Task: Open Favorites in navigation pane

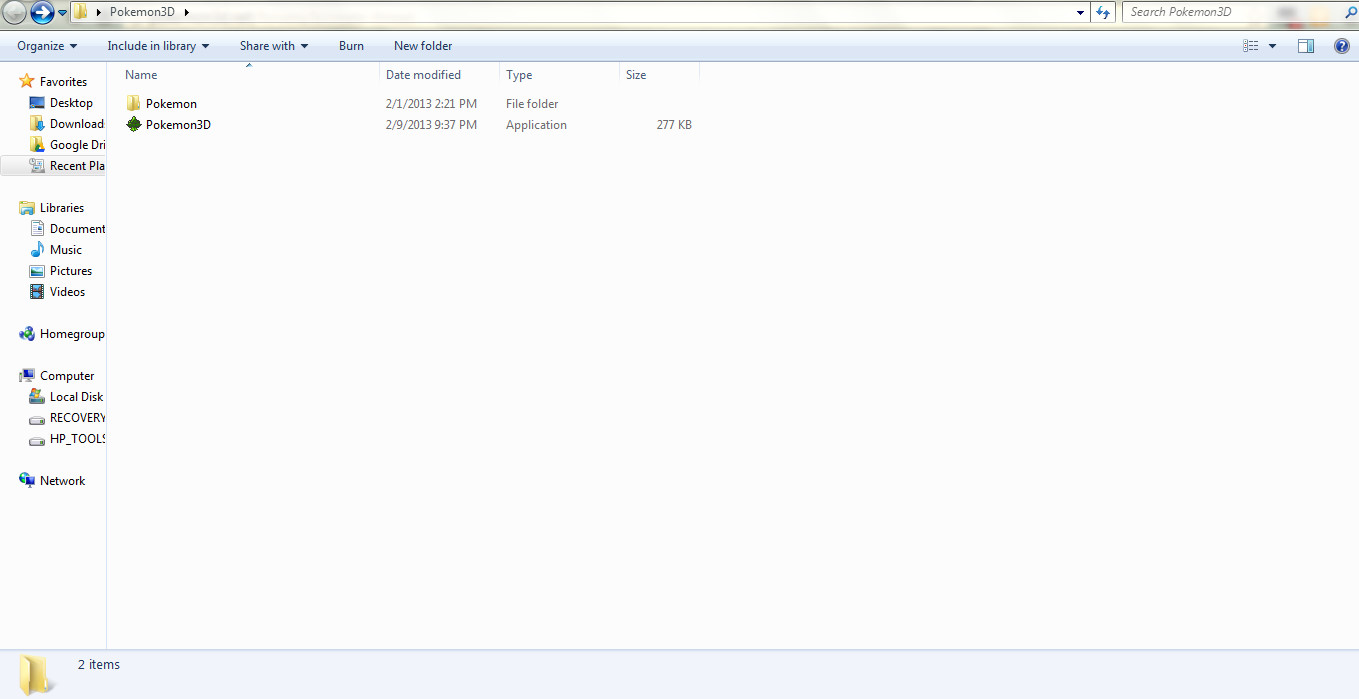Action: [63, 82]
